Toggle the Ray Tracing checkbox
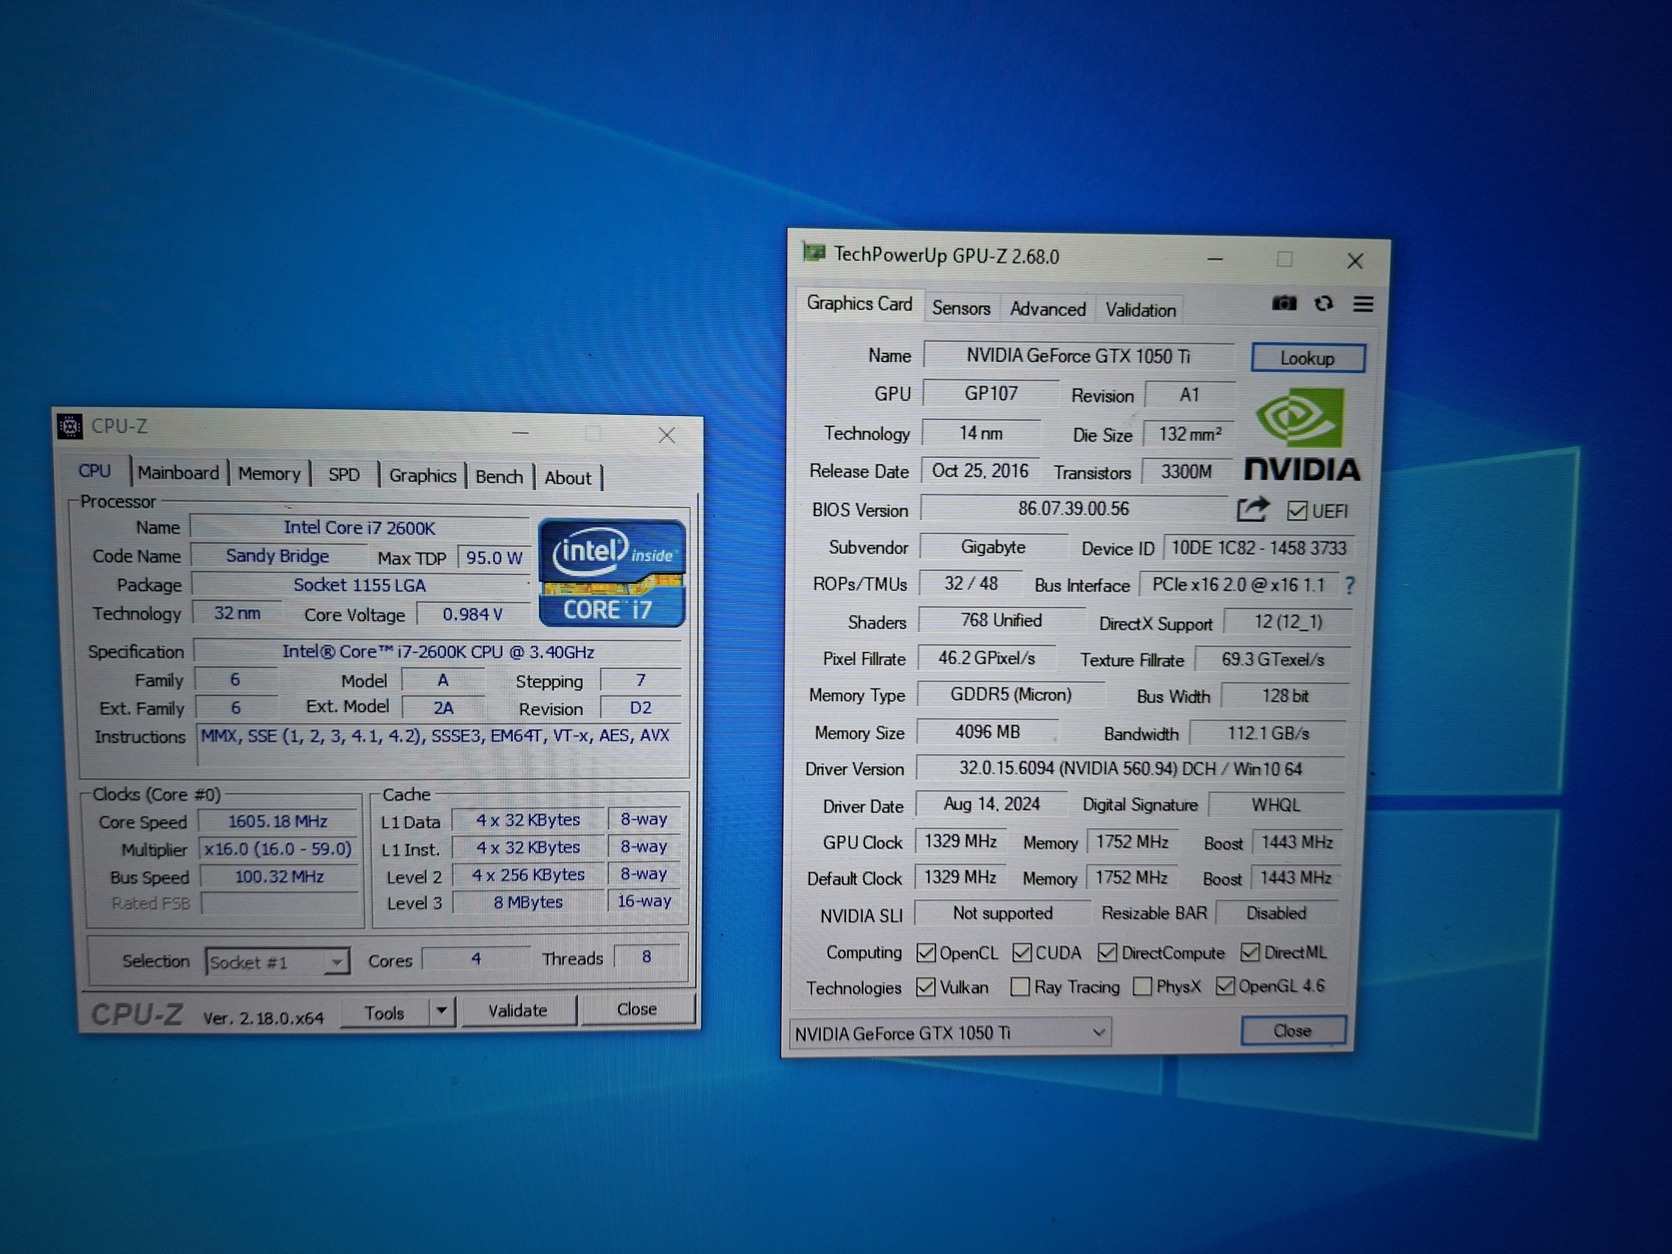The image size is (1672, 1254). pos(1020,988)
